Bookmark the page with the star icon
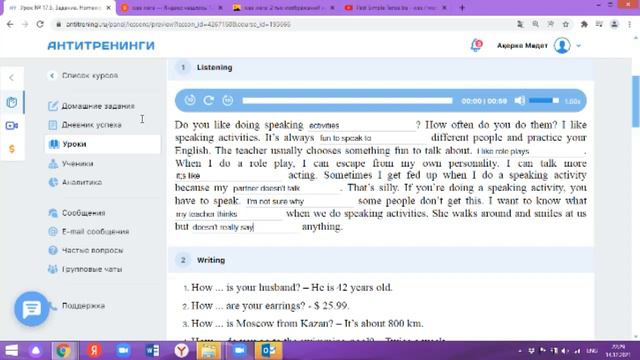This screenshot has width=640, height=360. pyautogui.click(x=566, y=24)
